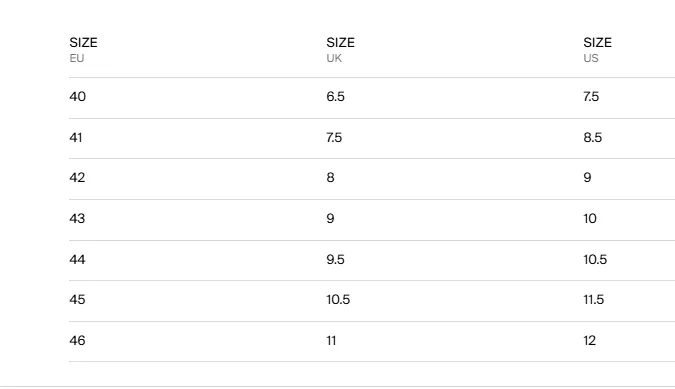Click the UK size 9.5 value

(335, 259)
